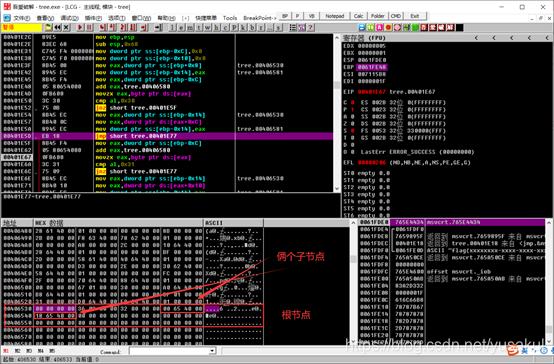Step over using the second red step icon
Viewport: 554px width, 364px height.
point(113,28)
